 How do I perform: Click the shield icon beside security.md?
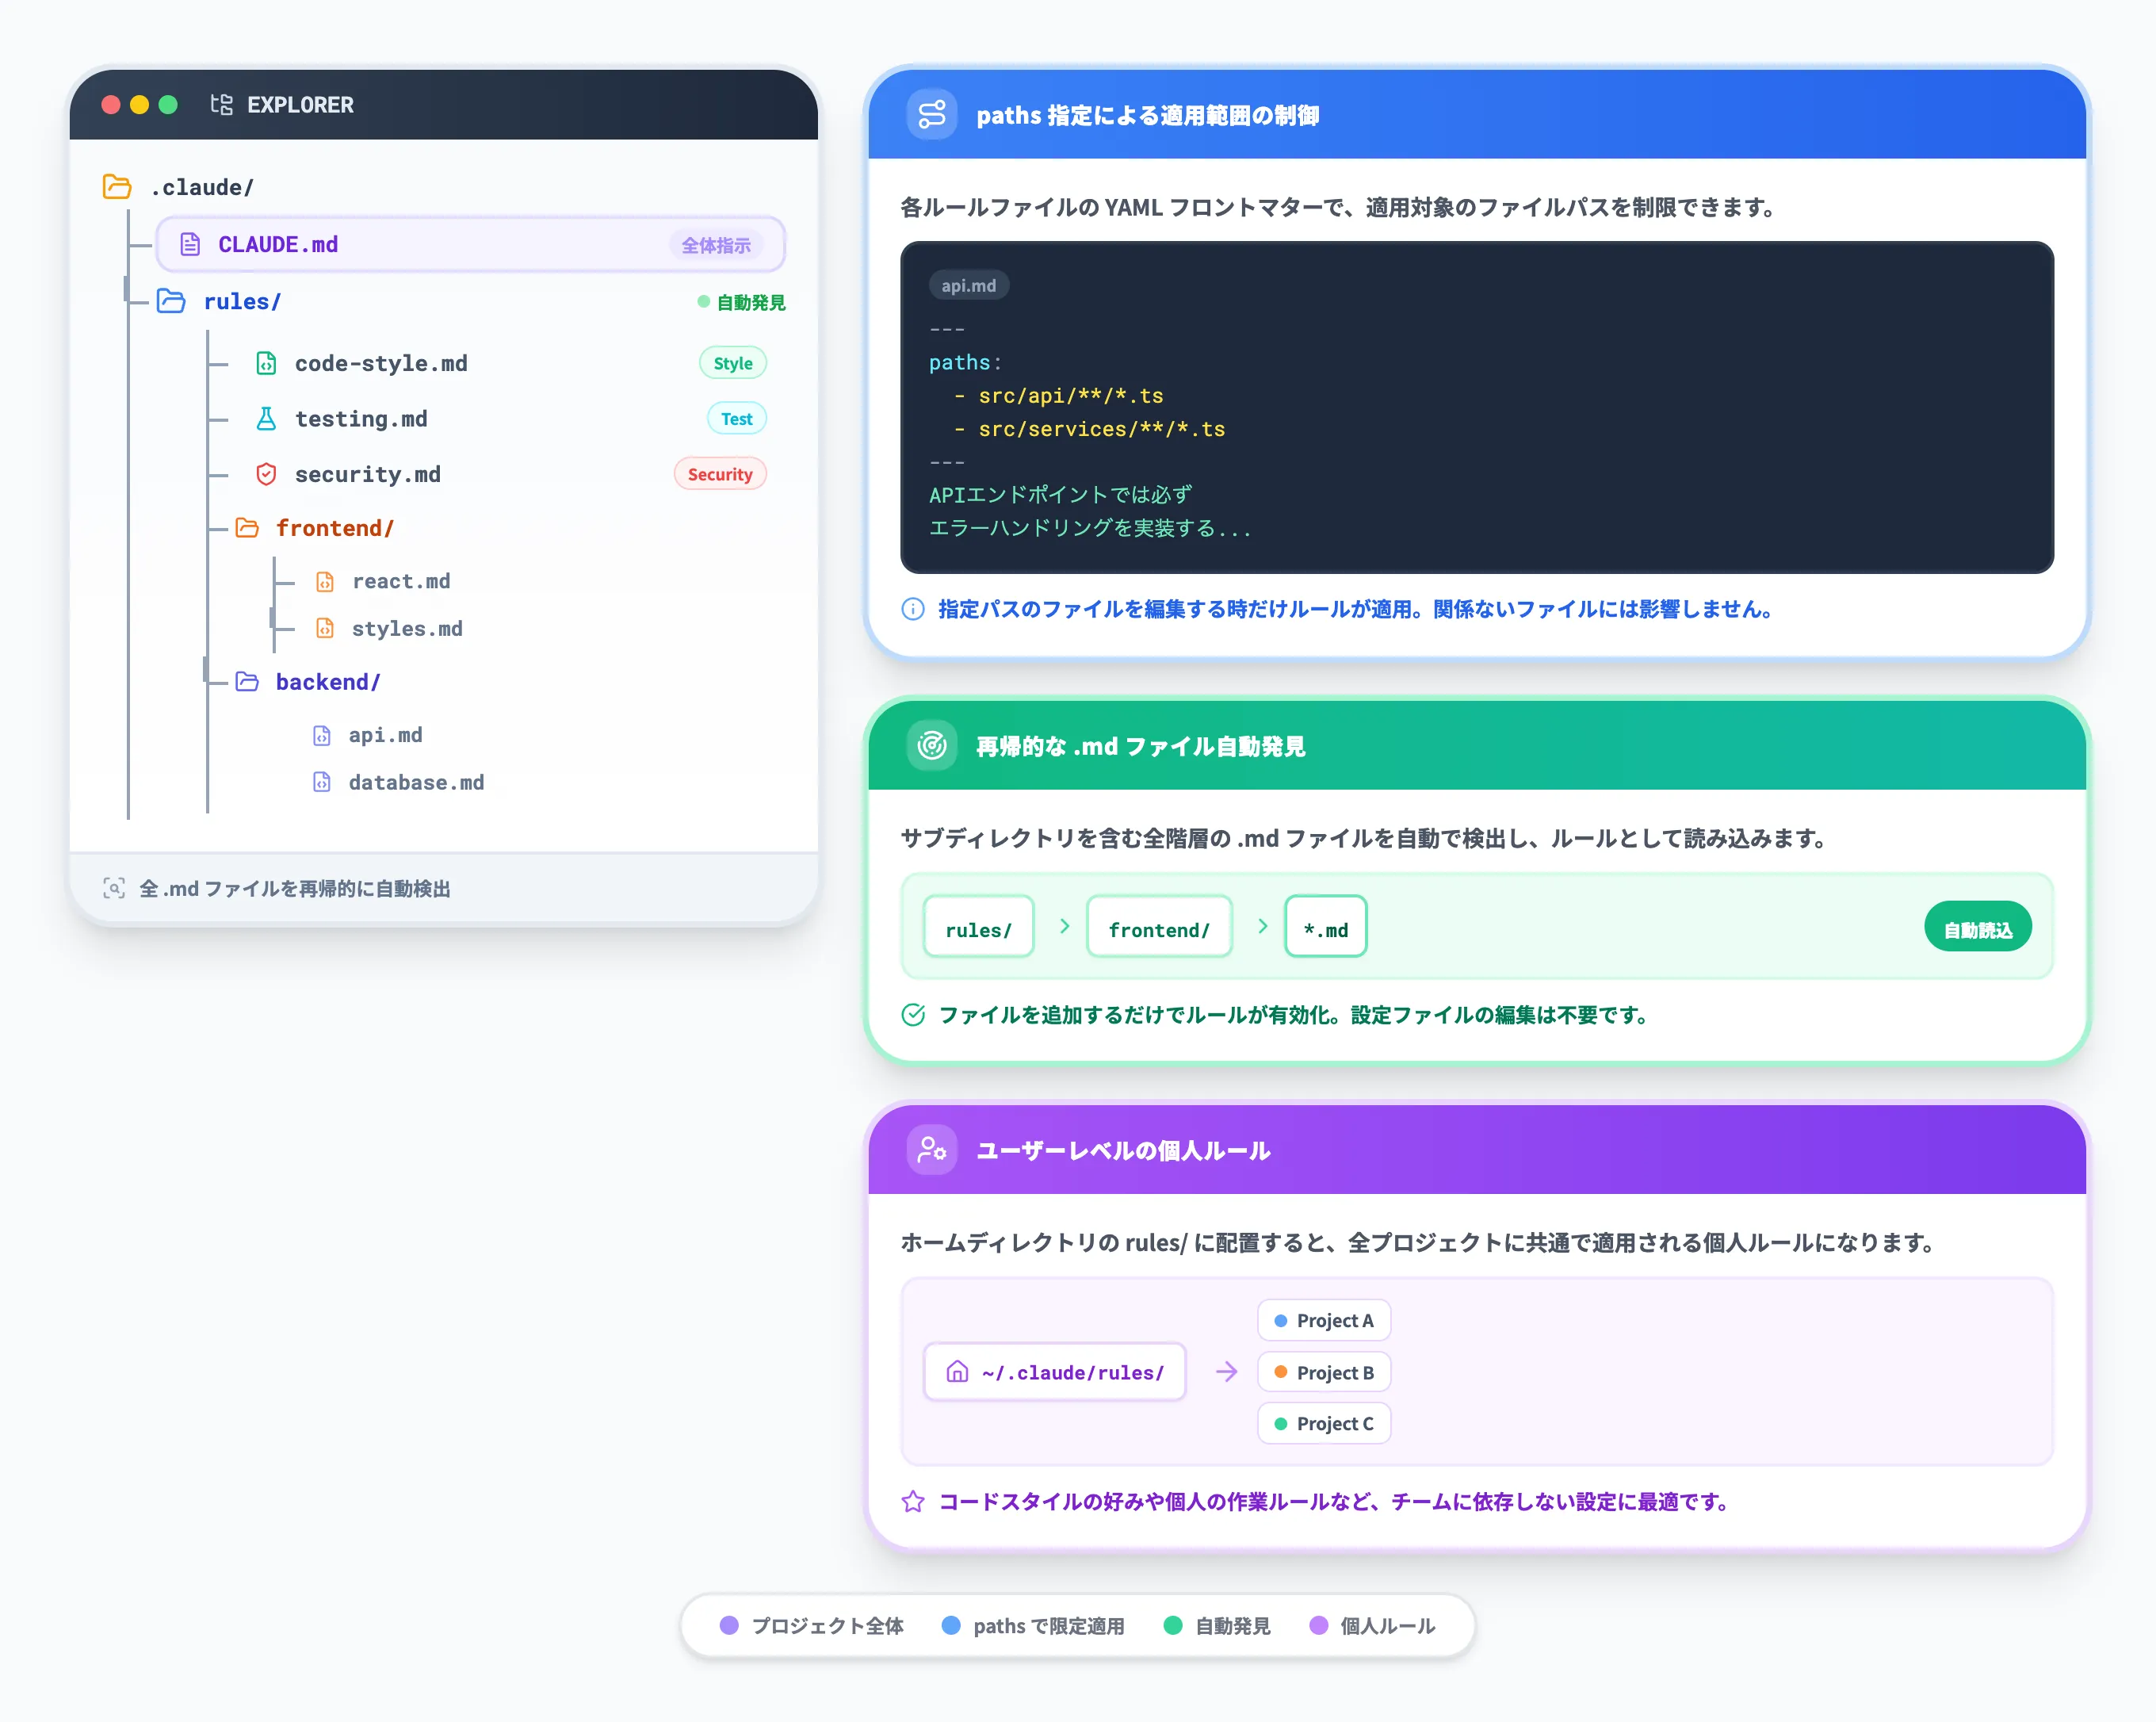(x=266, y=474)
